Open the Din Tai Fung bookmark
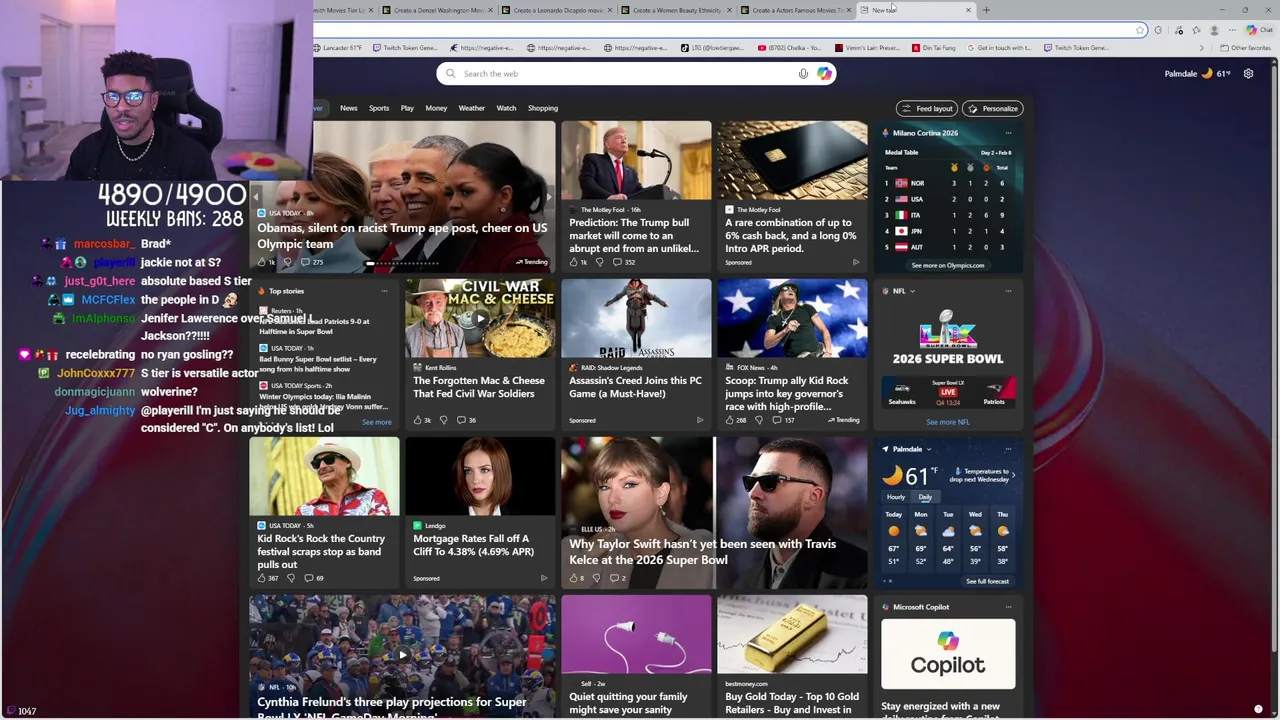 (x=934, y=48)
